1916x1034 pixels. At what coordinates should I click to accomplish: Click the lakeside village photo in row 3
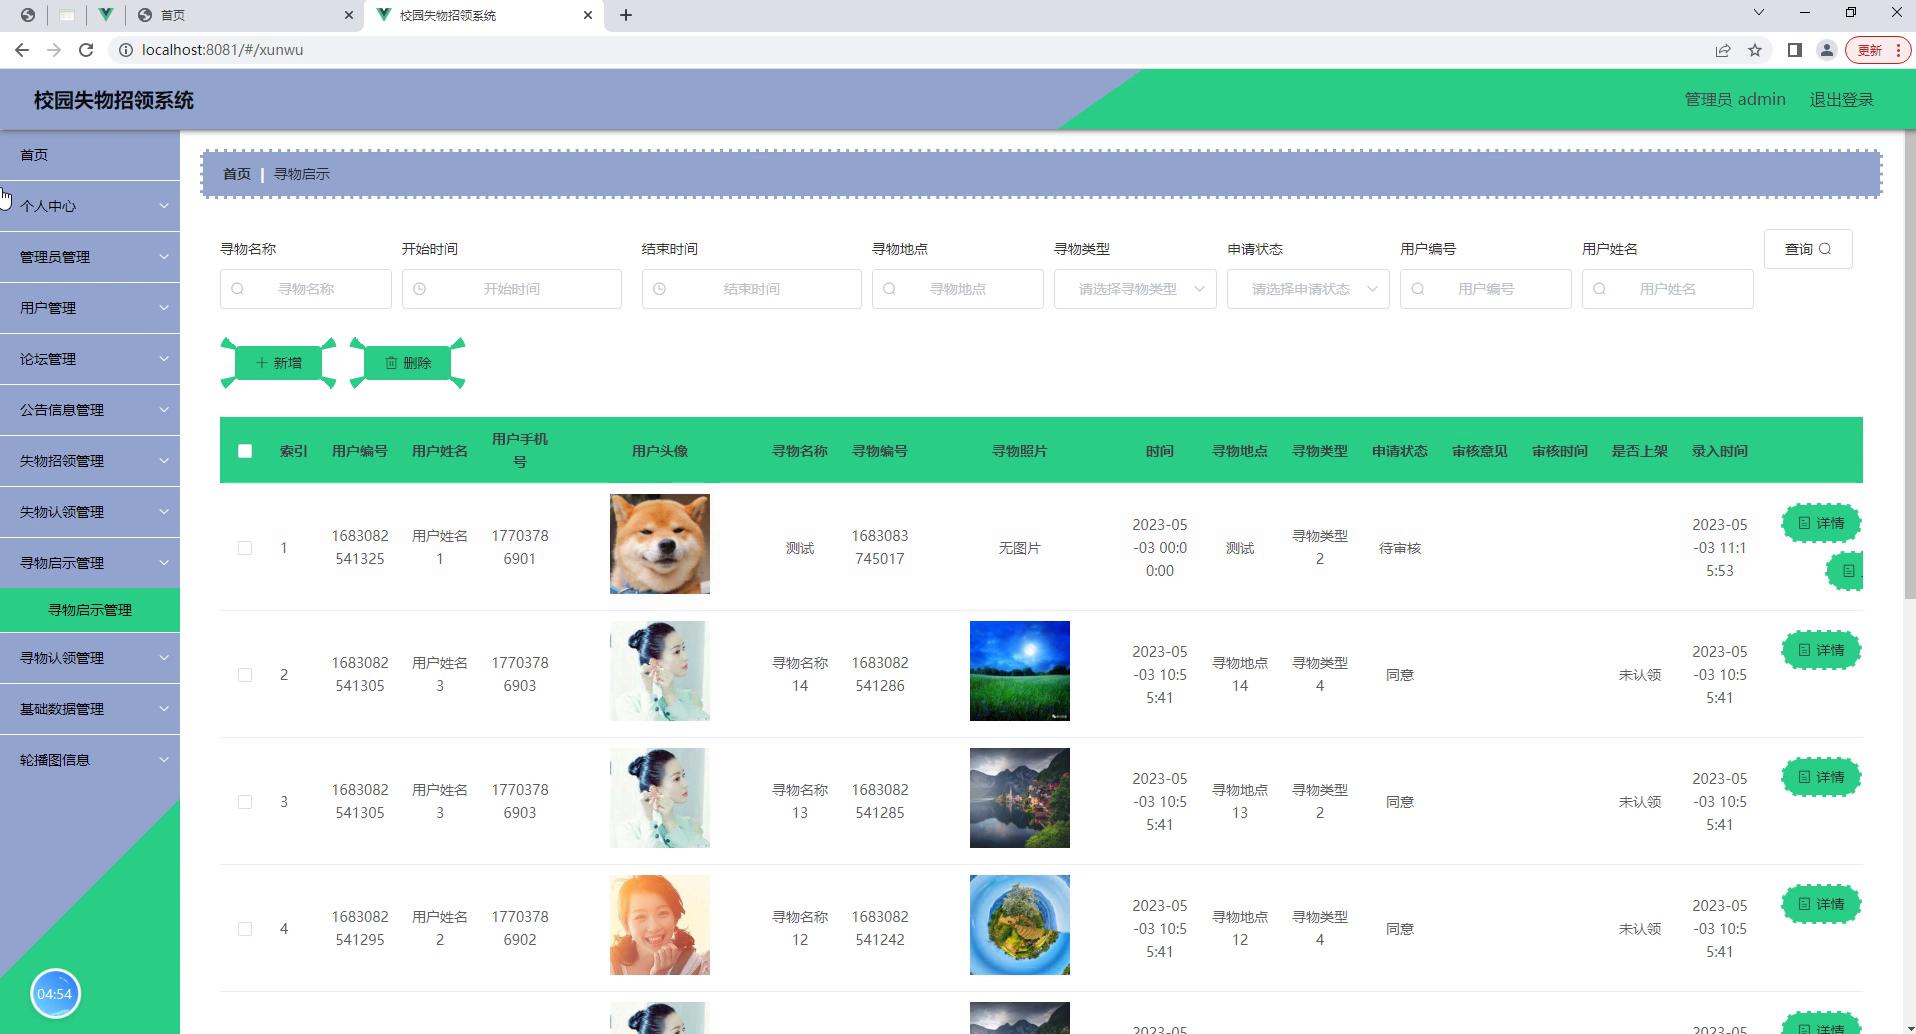1020,798
